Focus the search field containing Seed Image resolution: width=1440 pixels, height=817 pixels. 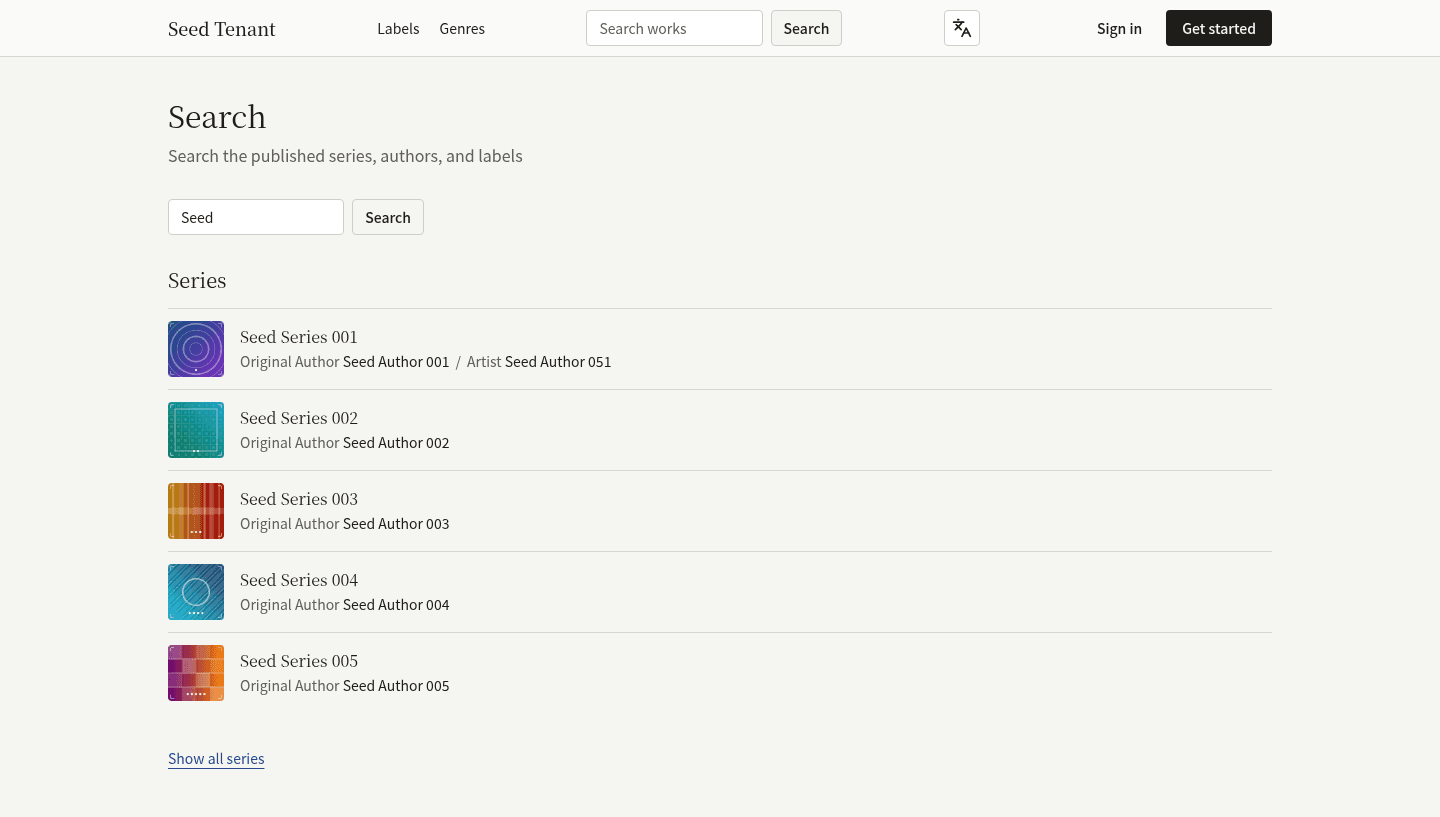pos(256,217)
